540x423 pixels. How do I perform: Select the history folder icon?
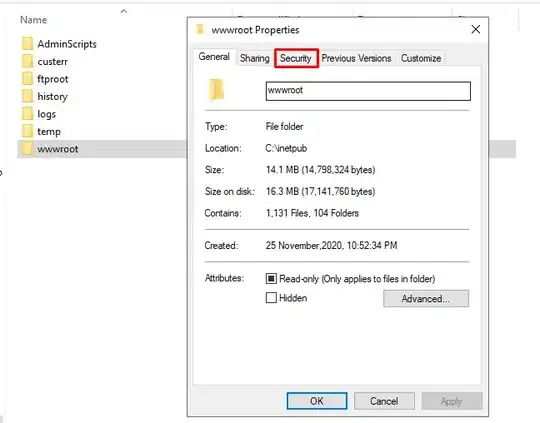point(27,96)
